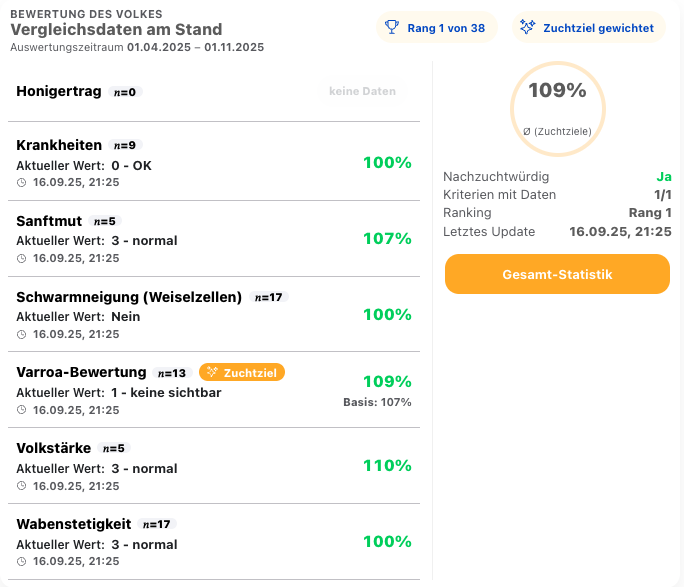This screenshot has width=684, height=587.
Task: Click the Rang 1 von 38 badge
Action: [x=436, y=28]
